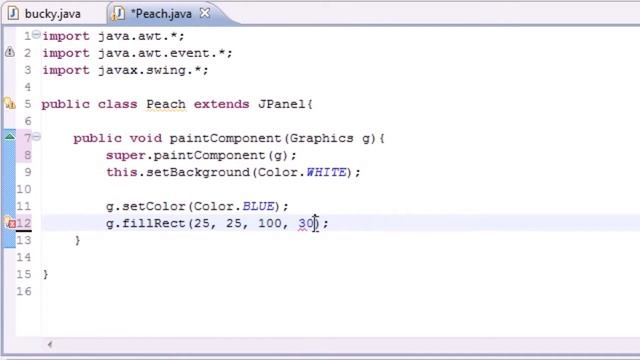Click the Java file icon on Peach.java tab

click(118, 14)
